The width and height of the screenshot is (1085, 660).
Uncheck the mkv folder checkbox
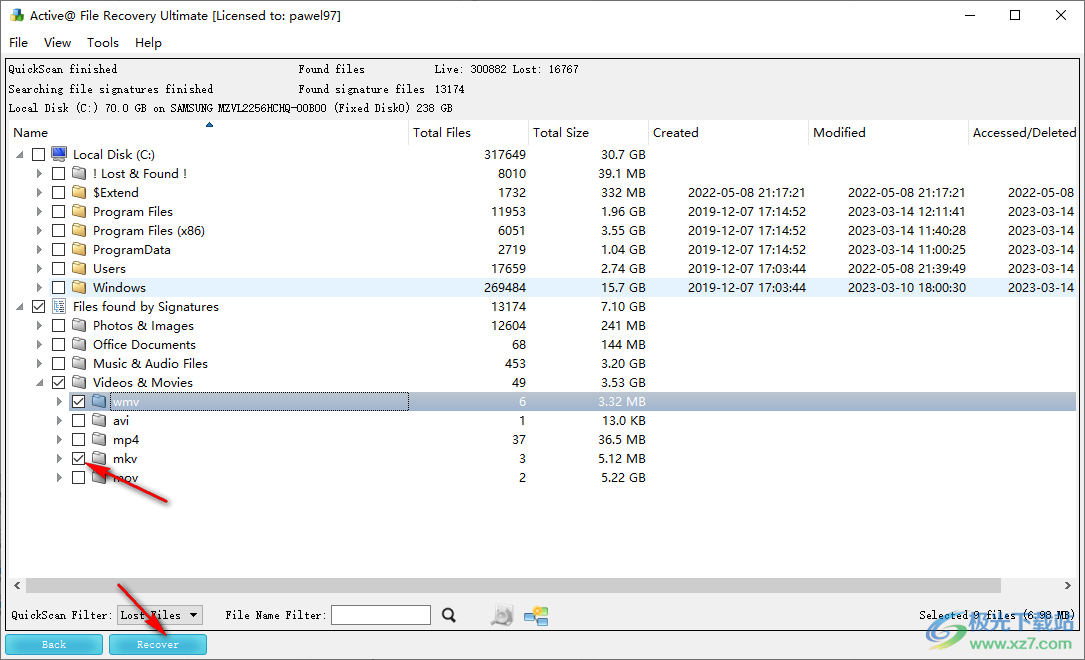coord(79,458)
